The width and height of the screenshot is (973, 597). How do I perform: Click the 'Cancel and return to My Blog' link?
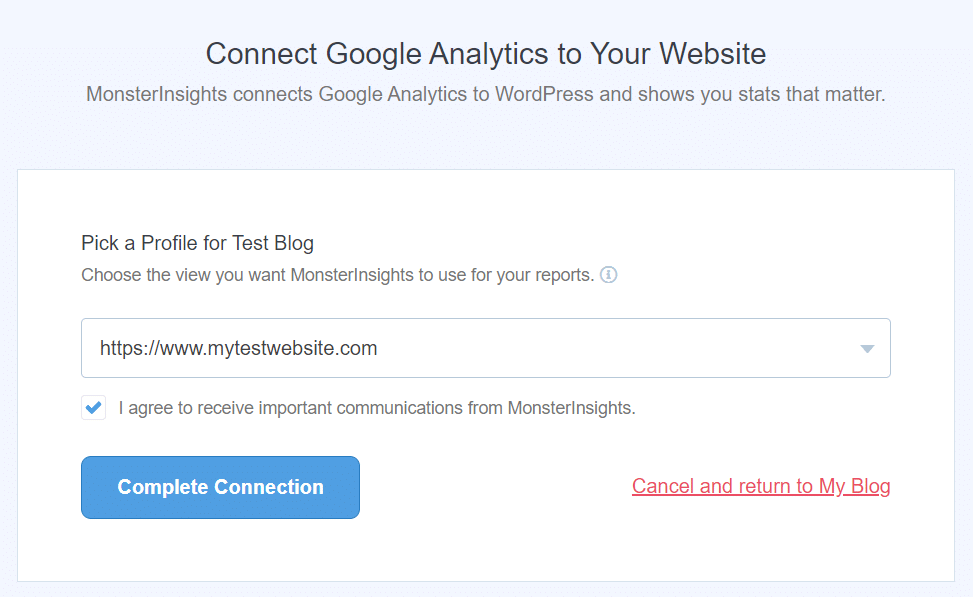coord(760,486)
